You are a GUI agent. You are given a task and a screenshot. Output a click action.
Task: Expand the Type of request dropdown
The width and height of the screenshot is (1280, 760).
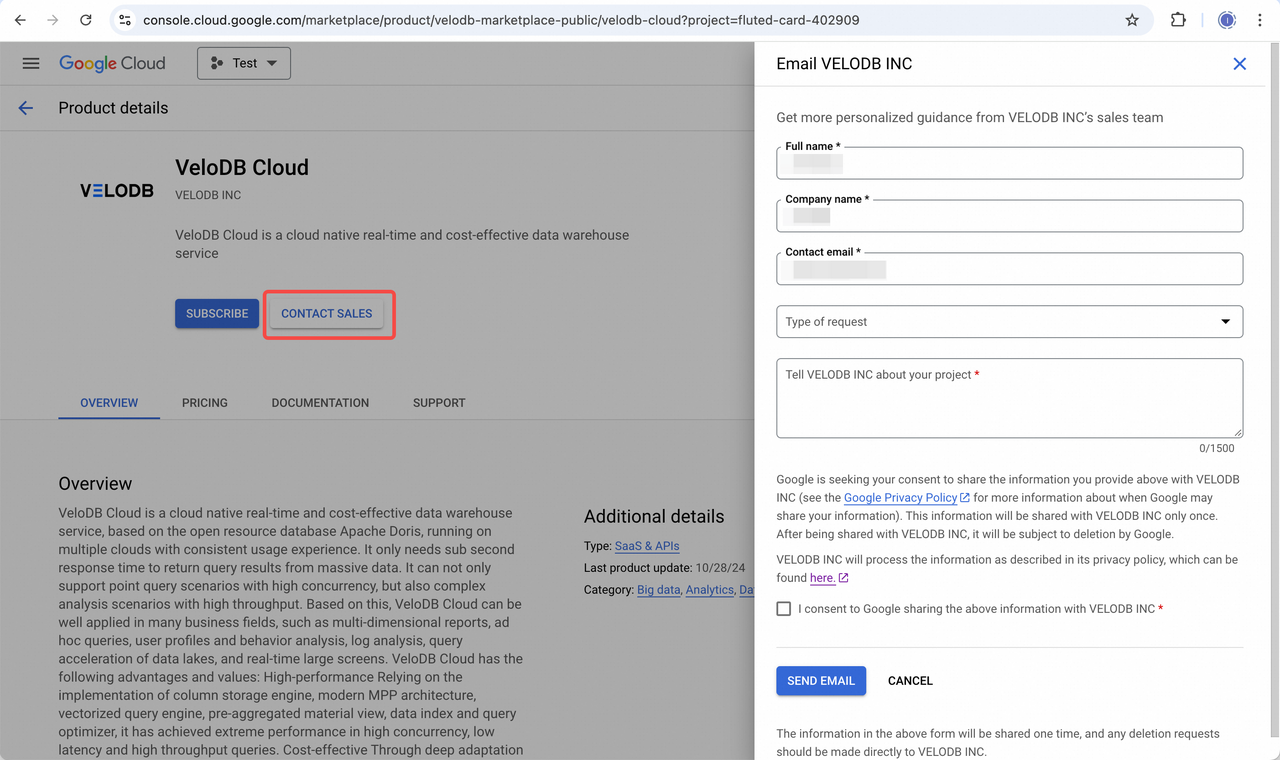(1009, 322)
